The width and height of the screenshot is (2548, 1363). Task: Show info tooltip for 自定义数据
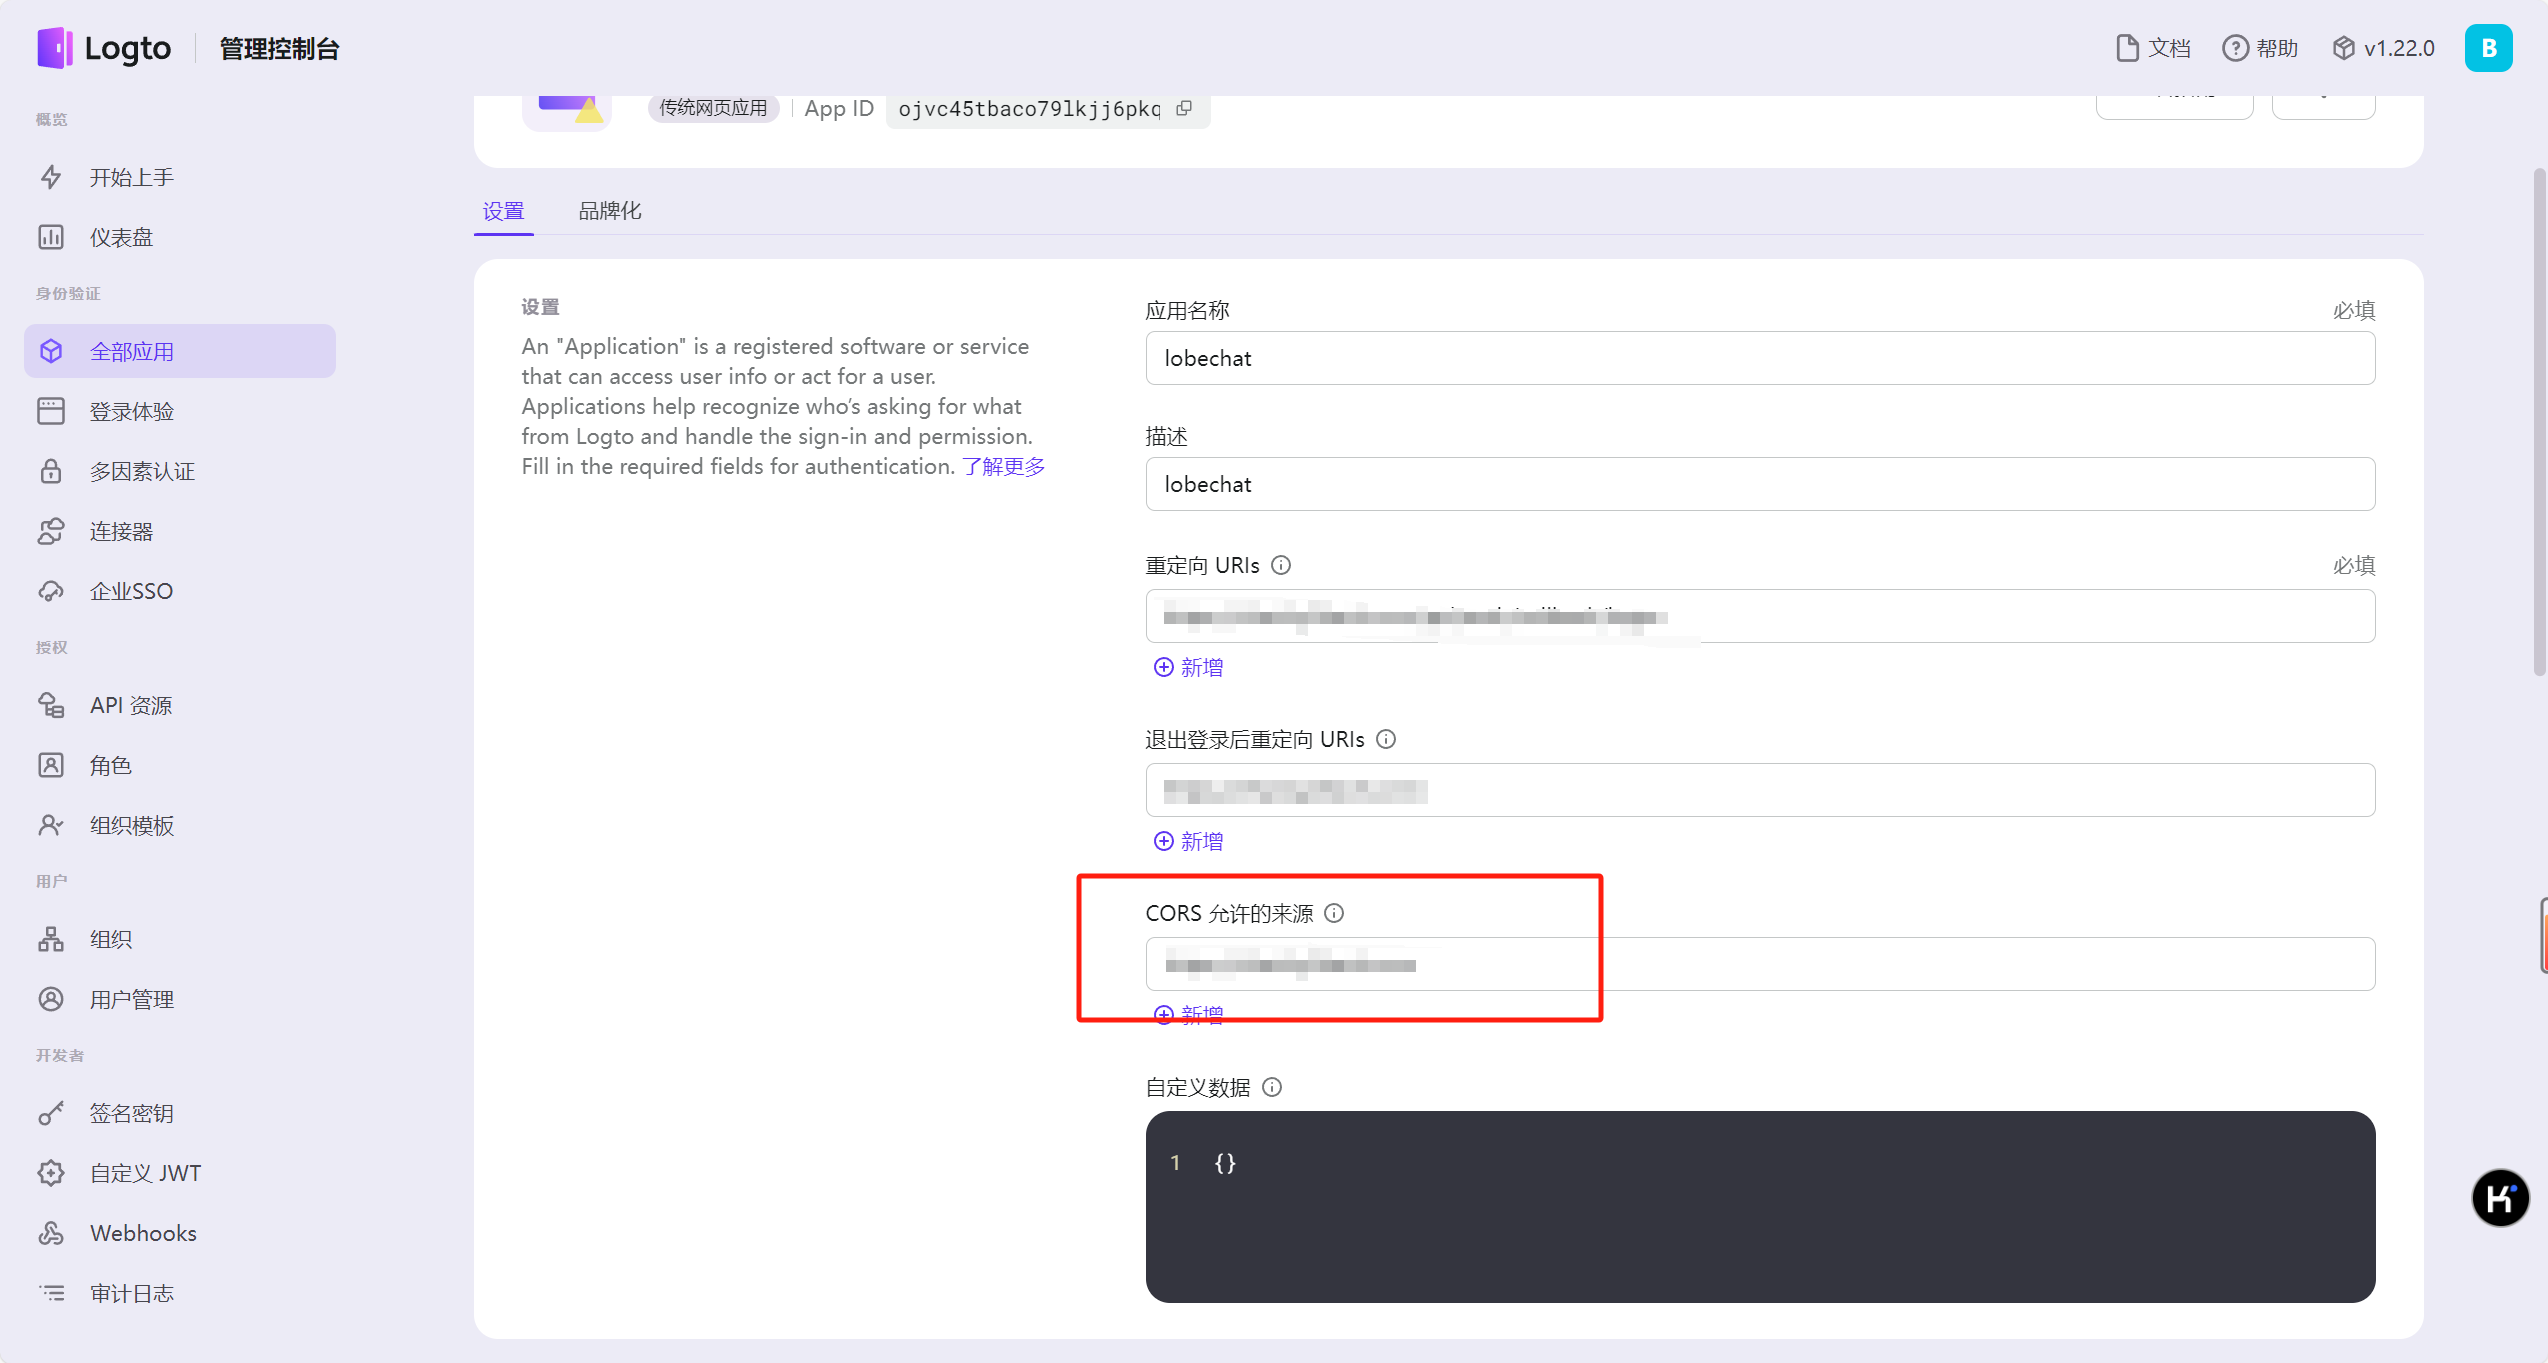1272,1087
